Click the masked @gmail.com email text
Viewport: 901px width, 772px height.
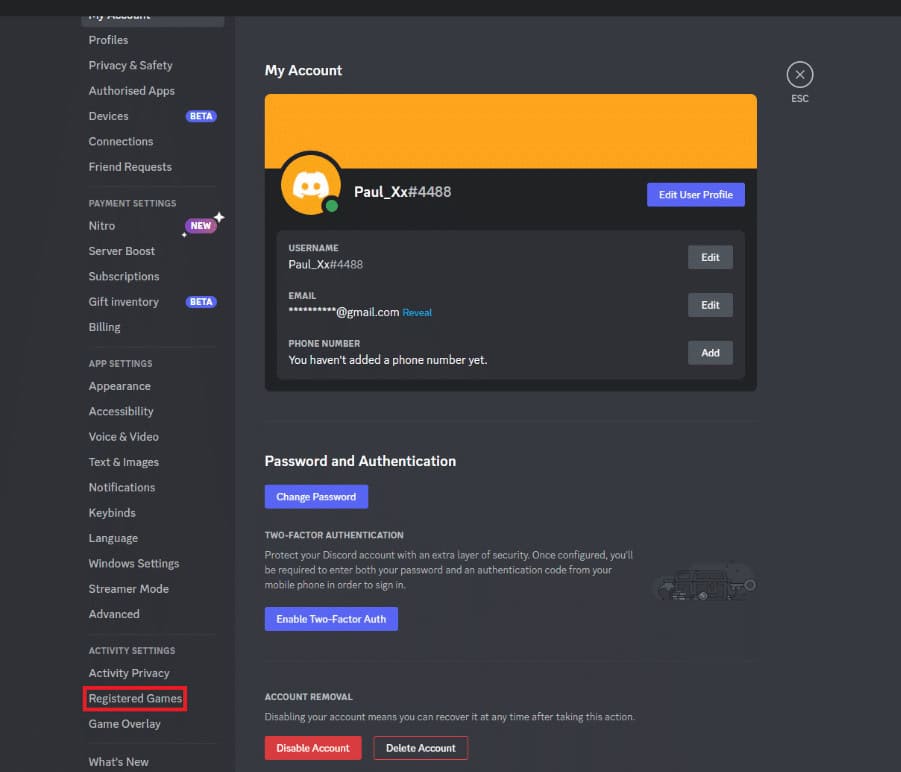(x=344, y=312)
